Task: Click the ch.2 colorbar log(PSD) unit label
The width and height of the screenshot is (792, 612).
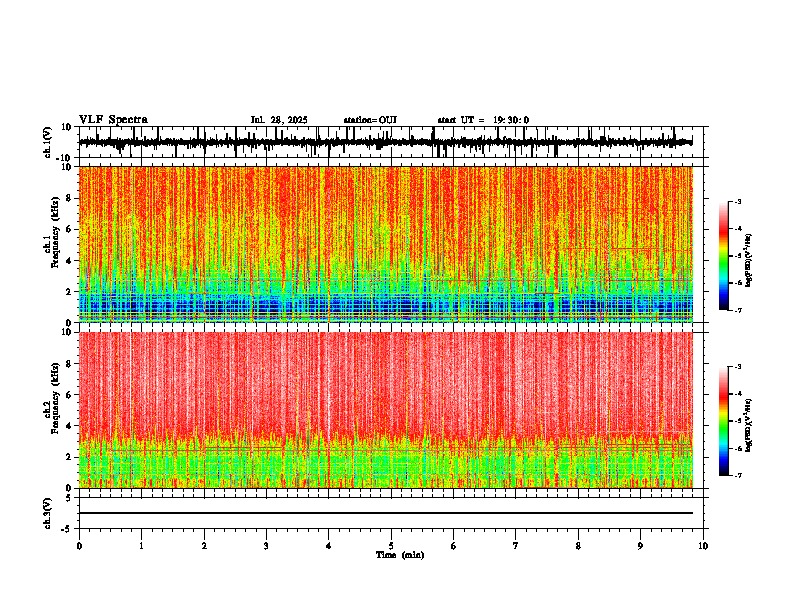Action: [x=748, y=426]
